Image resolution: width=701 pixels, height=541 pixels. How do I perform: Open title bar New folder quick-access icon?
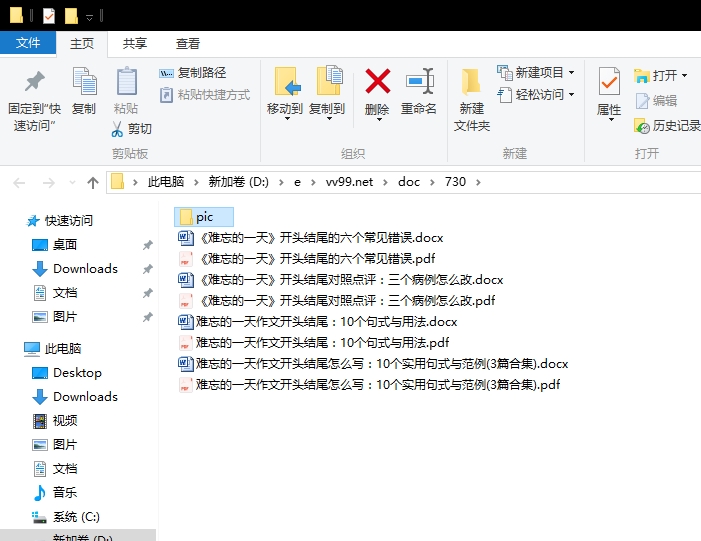pos(71,16)
